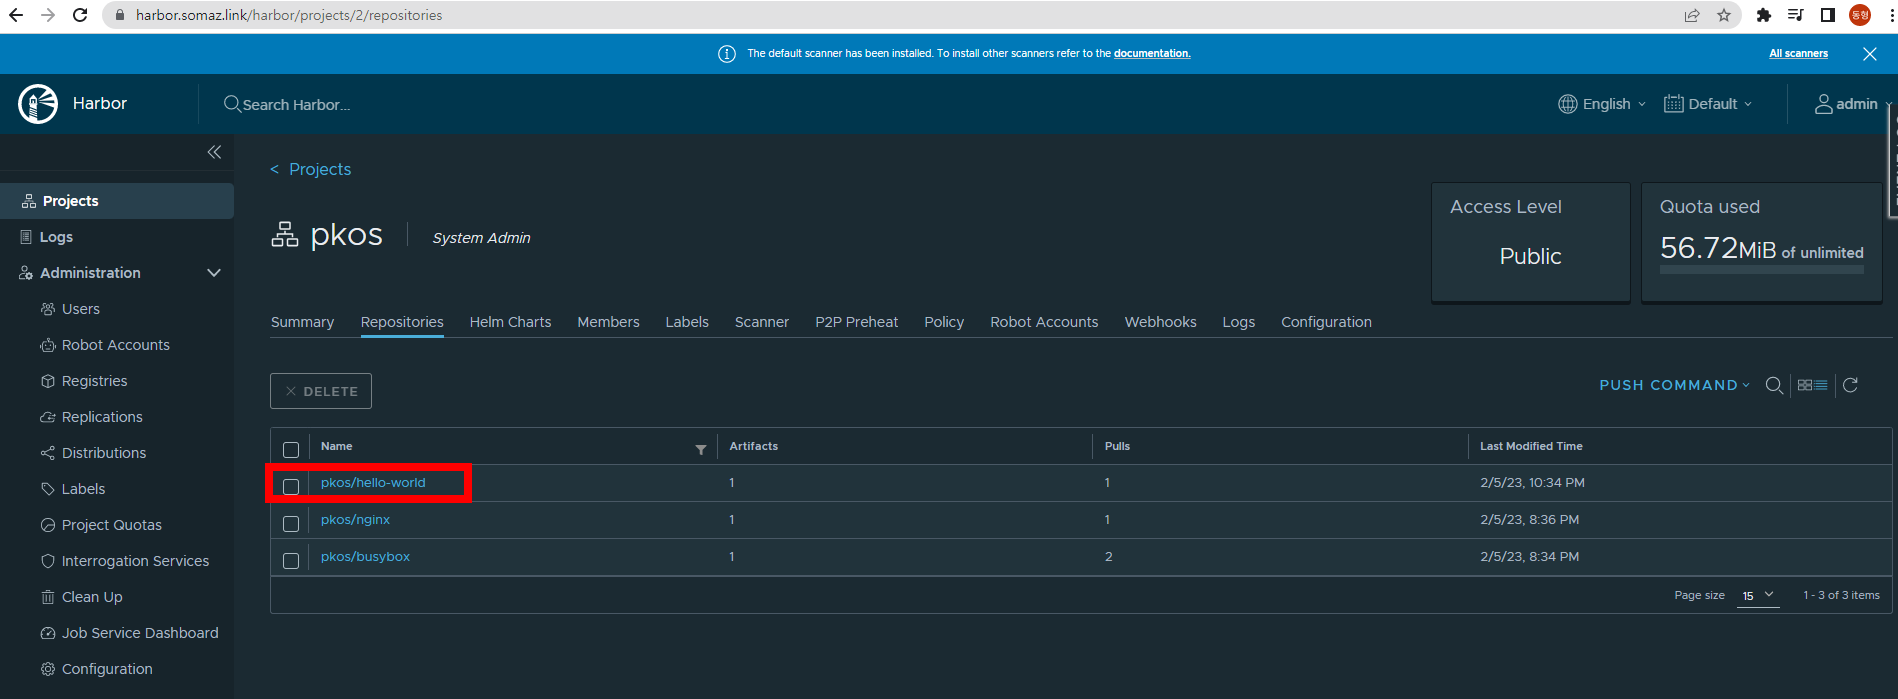The height and width of the screenshot is (699, 1898).
Task: Close the scanner notification banner
Action: click(x=1870, y=54)
